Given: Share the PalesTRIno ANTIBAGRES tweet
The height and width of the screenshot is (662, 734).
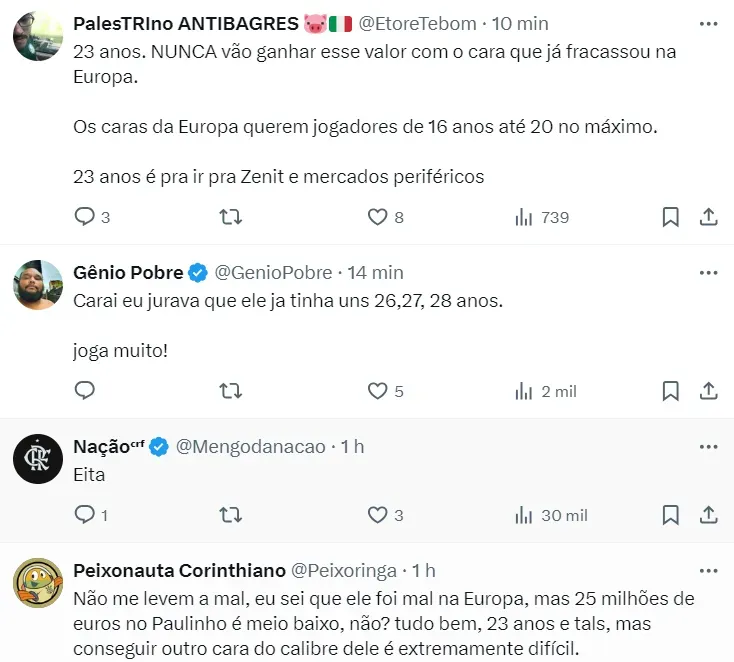Looking at the screenshot, I should point(707,217).
